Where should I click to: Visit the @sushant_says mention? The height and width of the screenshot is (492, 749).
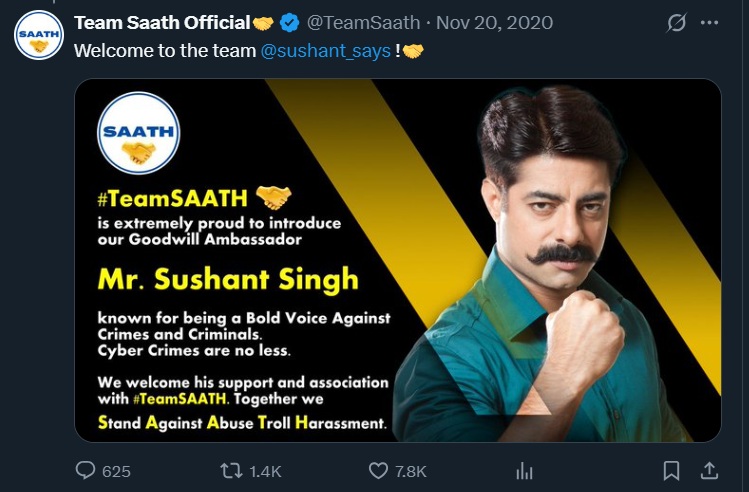(326, 50)
